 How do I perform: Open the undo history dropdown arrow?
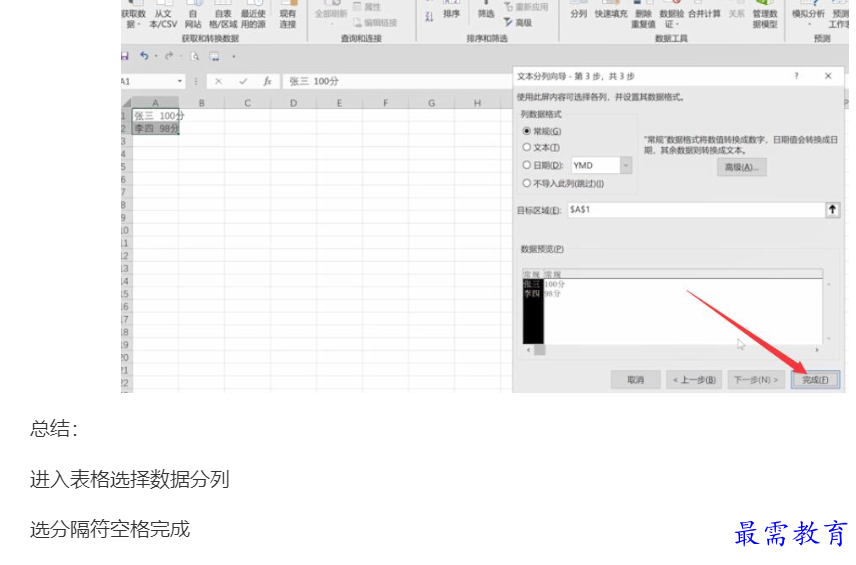(x=156, y=56)
